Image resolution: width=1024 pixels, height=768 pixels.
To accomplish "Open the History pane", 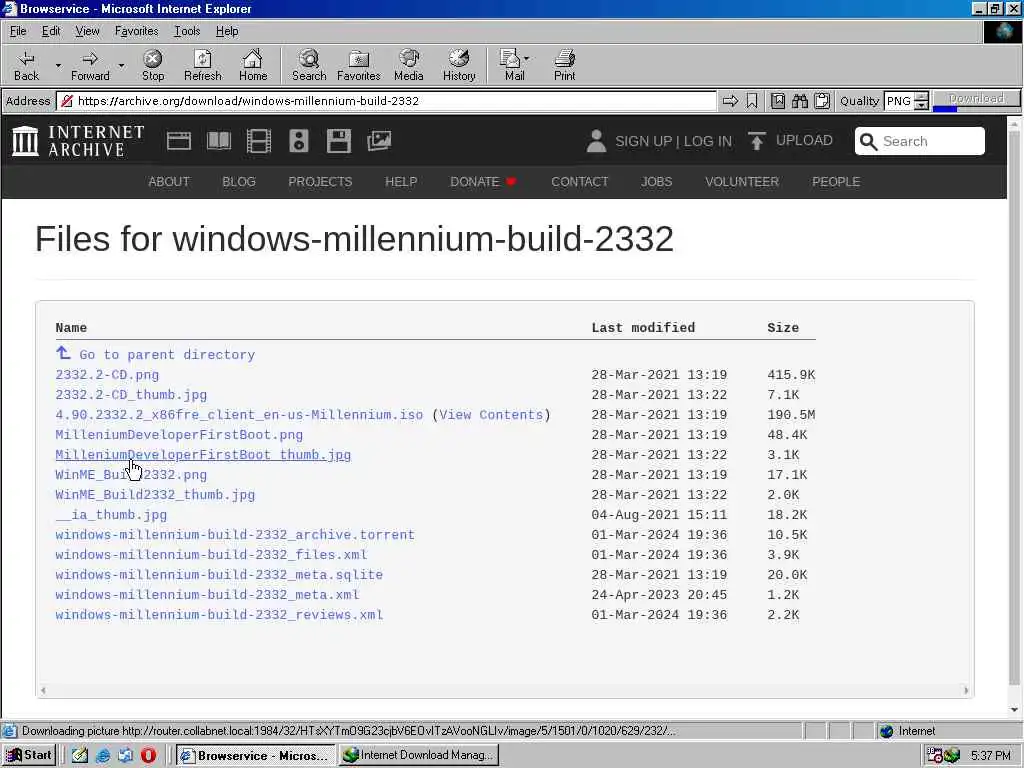I will pos(459,66).
